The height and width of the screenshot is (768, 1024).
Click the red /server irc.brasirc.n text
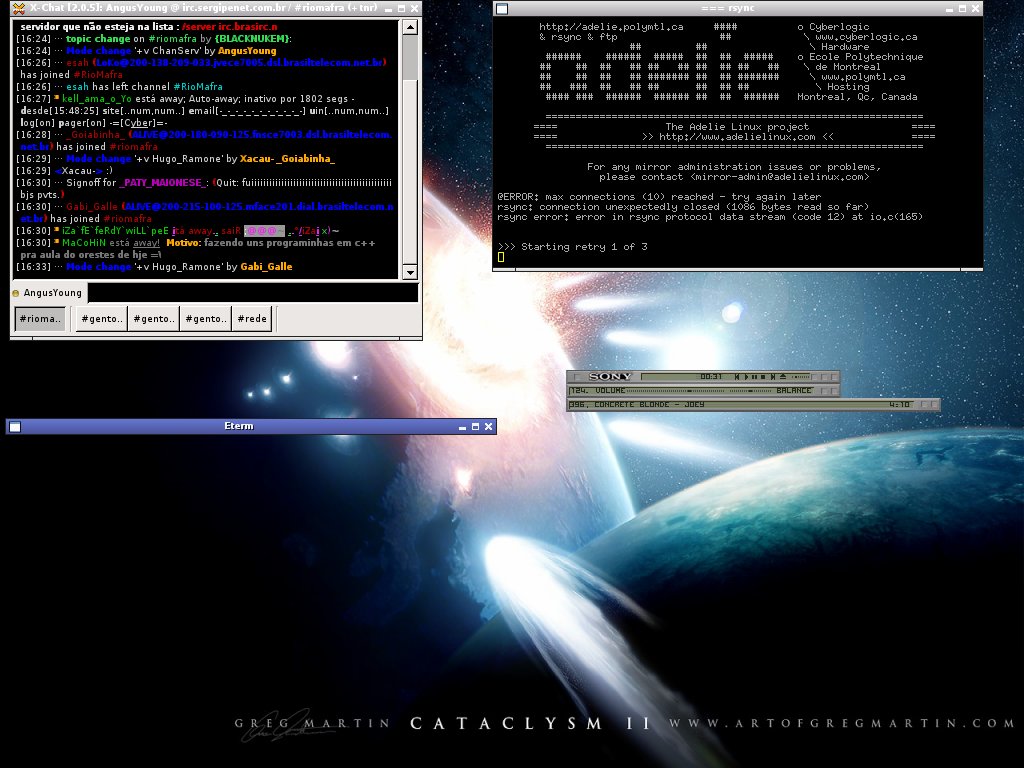tap(229, 27)
